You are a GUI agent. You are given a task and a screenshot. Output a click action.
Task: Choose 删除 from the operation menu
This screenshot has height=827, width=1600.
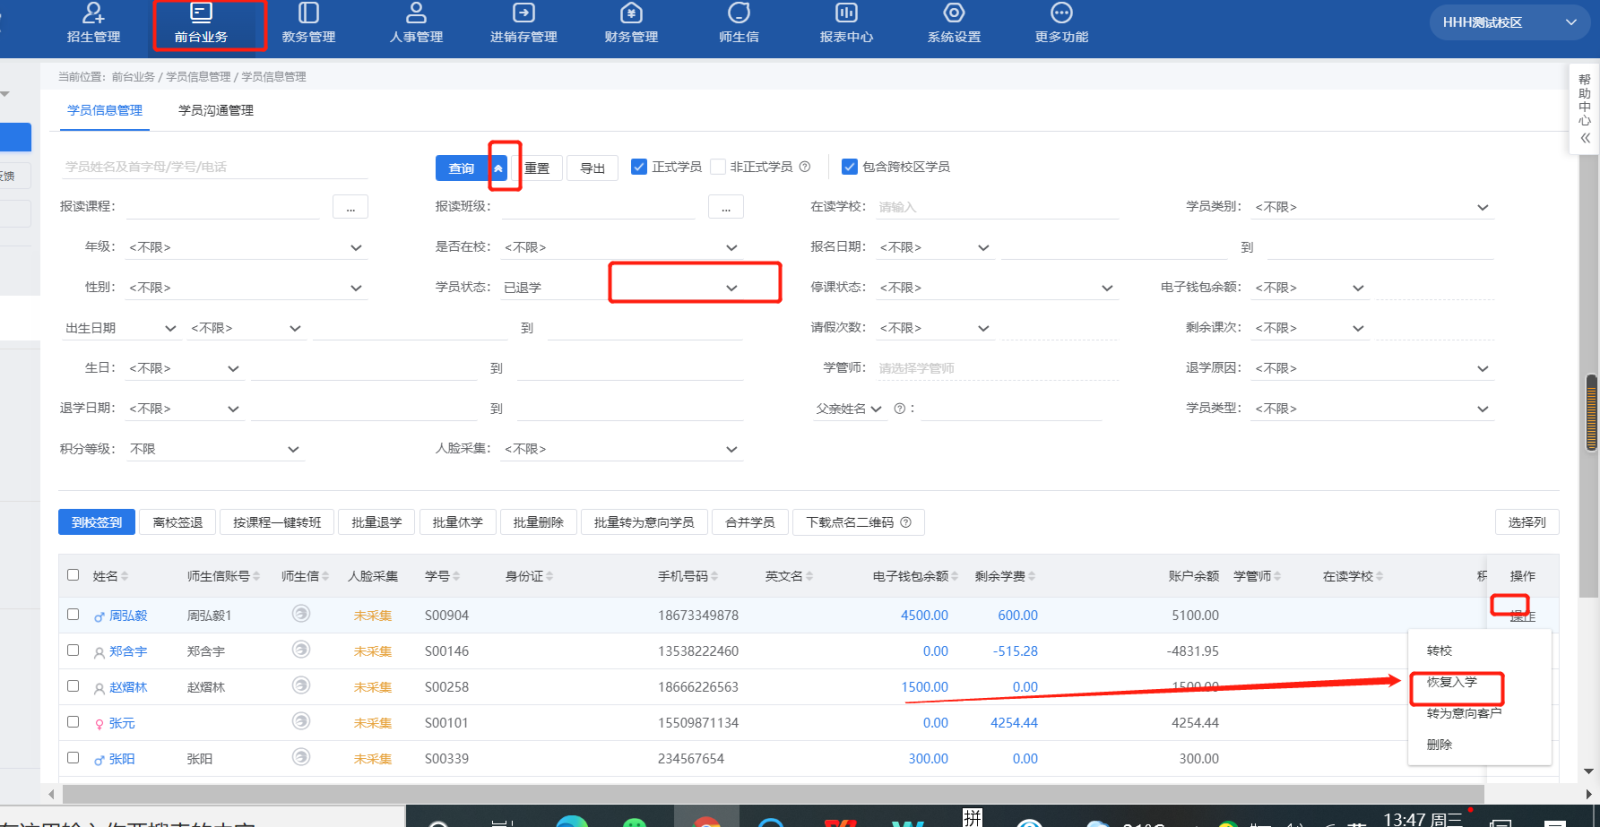point(1439,744)
